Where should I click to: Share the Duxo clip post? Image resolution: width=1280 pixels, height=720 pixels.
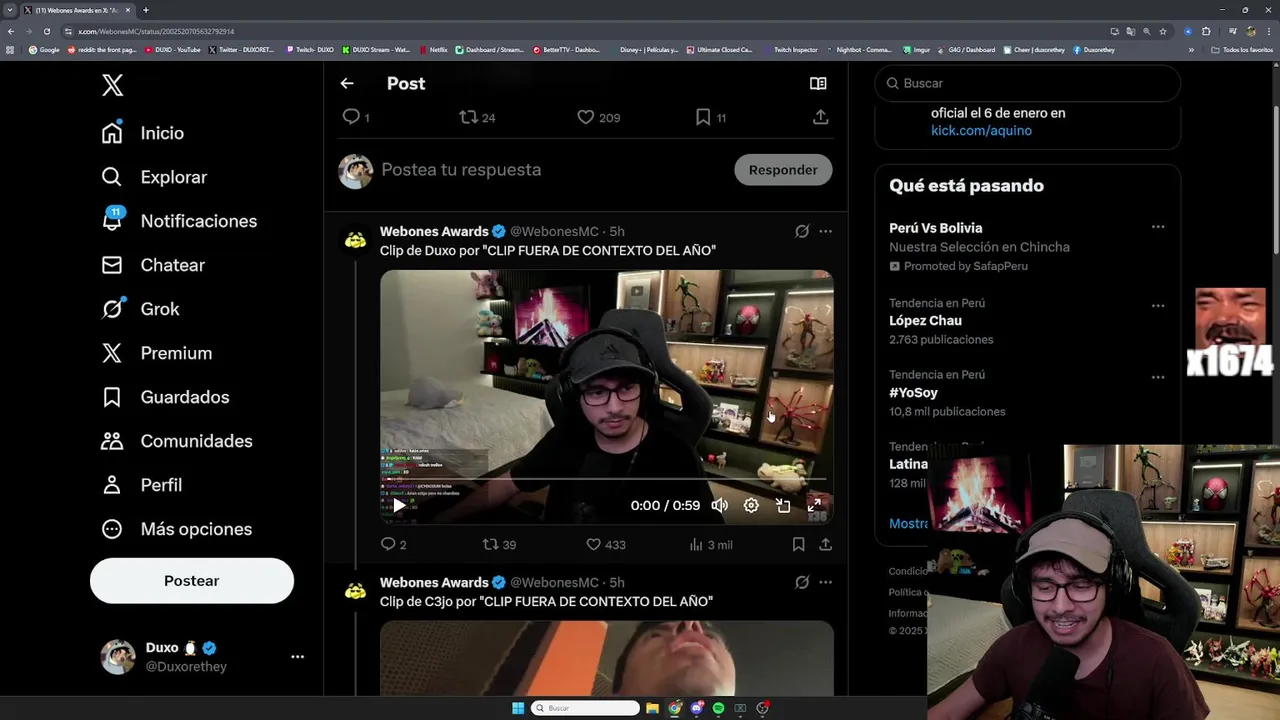click(825, 544)
